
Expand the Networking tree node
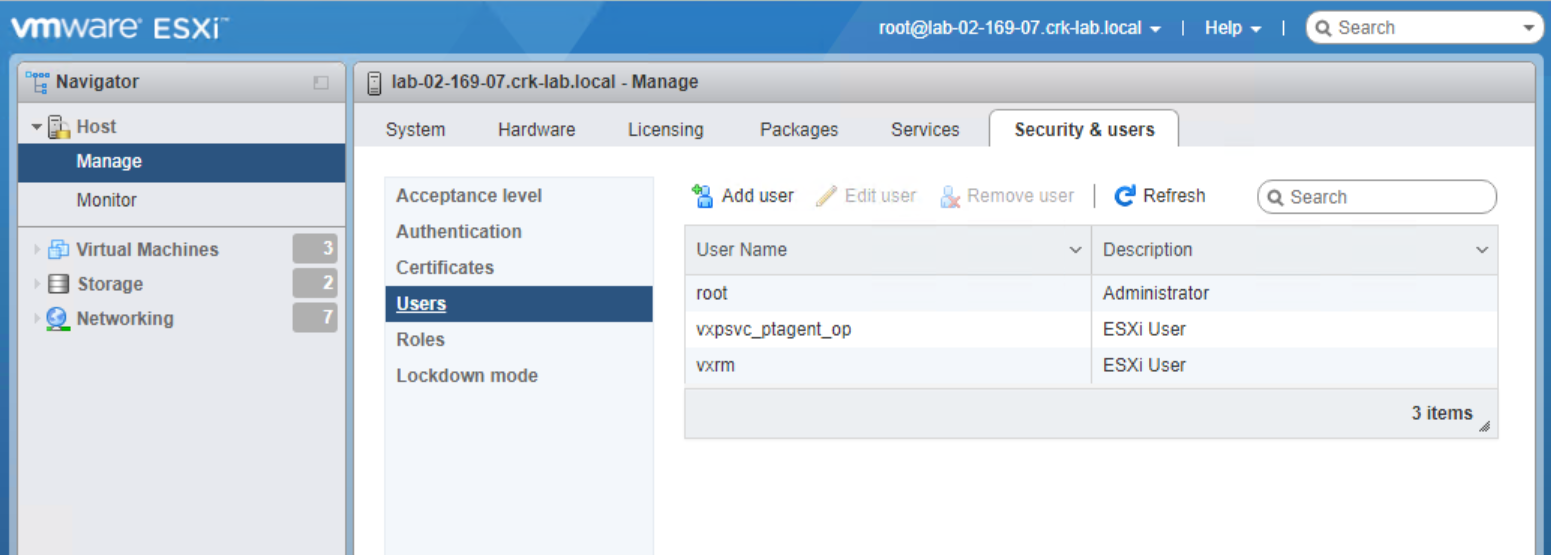[x=38, y=319]
